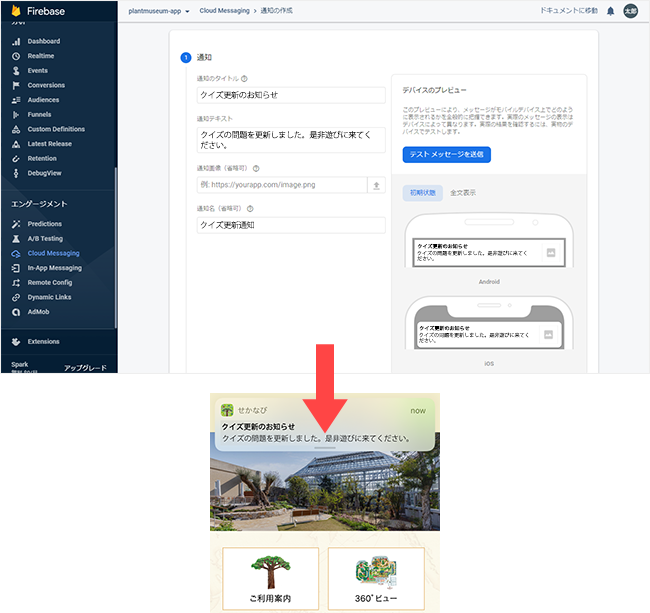Click the エンゲージメント section heading
Image resolution: width=650 pixels, height=613 pixels.
pyautogui.click(x=39, y=204)
